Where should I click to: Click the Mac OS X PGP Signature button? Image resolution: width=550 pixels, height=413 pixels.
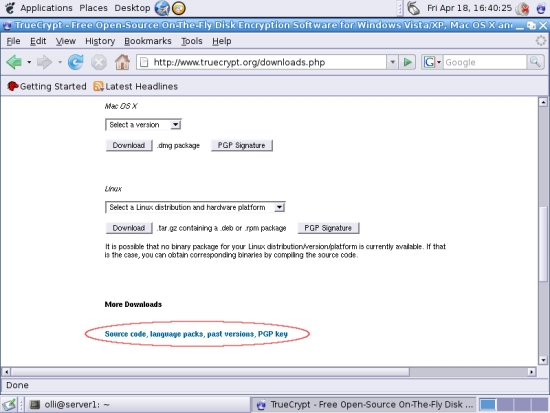[x=241, y=145]
